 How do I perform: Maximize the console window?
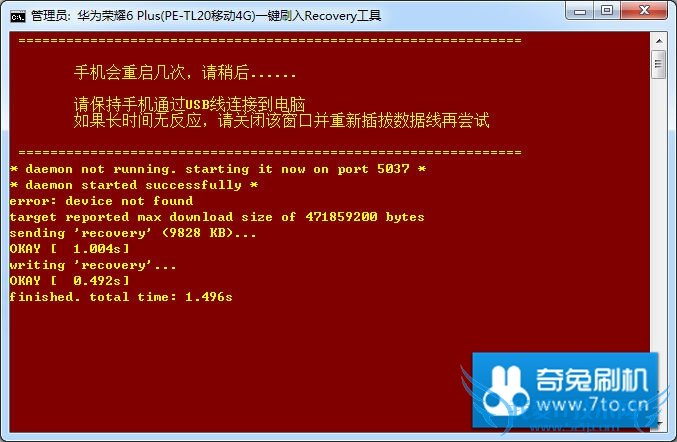click(607, 10)
